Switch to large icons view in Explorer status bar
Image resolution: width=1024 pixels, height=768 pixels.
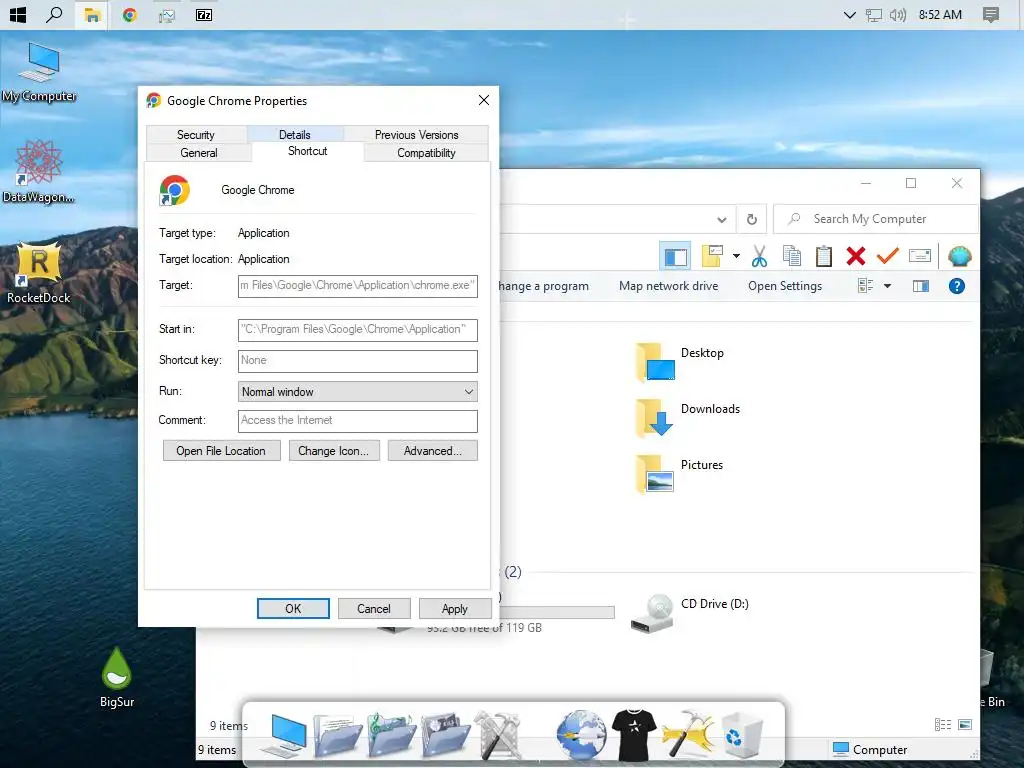pyautogui.click(x=965, y=724)
